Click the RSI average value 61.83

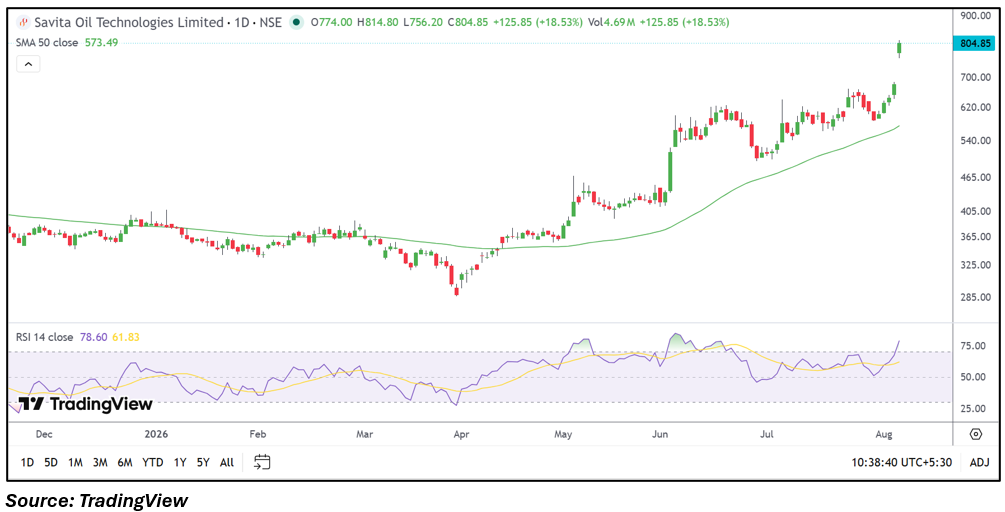[x=127, y=336]
